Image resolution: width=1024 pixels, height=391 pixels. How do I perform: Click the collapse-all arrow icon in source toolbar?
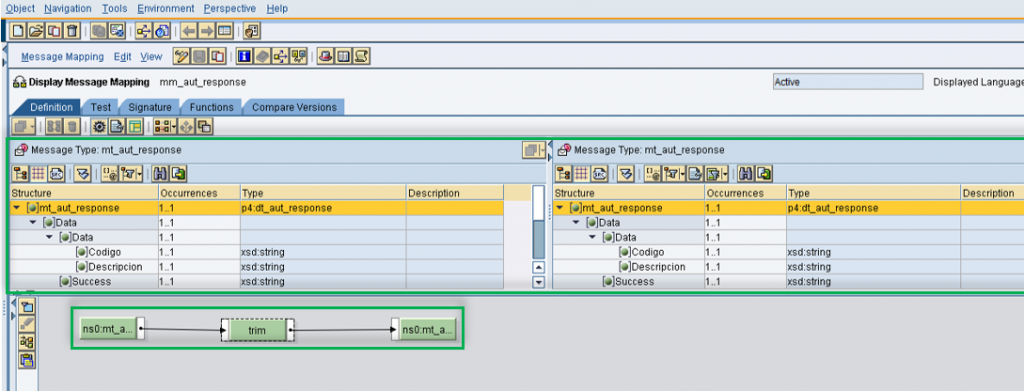point(82,174)
